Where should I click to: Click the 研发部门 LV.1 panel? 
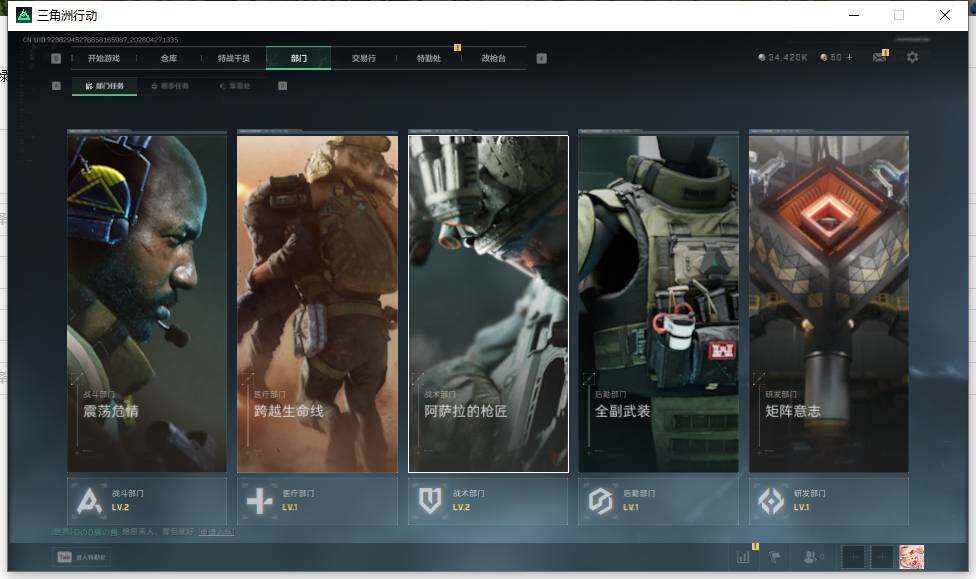[829, 501]
